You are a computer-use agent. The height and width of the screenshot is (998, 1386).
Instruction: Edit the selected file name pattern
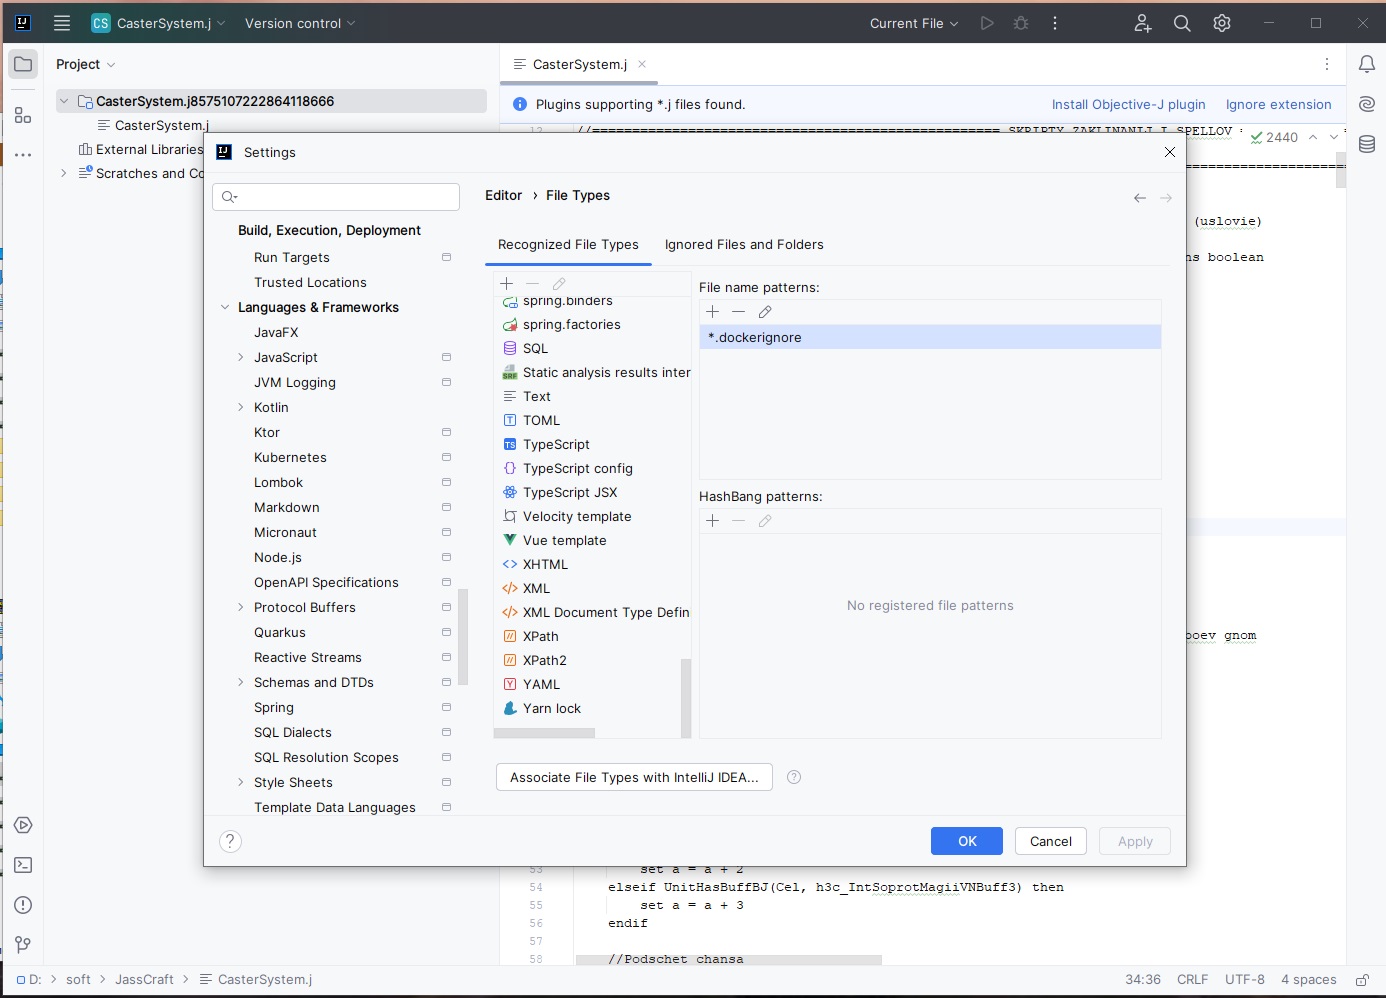[x=765, y=312]
